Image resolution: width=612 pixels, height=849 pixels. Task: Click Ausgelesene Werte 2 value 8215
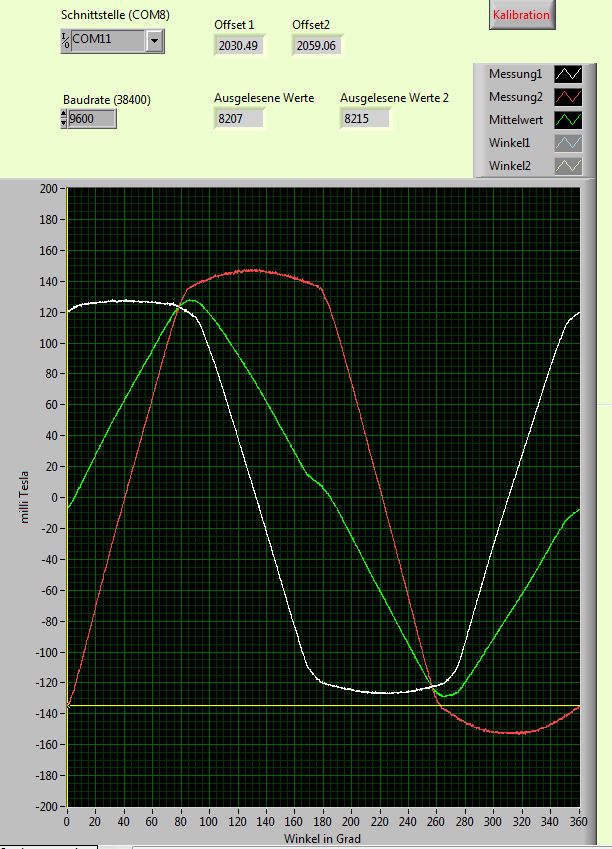(x=364, y=119)
